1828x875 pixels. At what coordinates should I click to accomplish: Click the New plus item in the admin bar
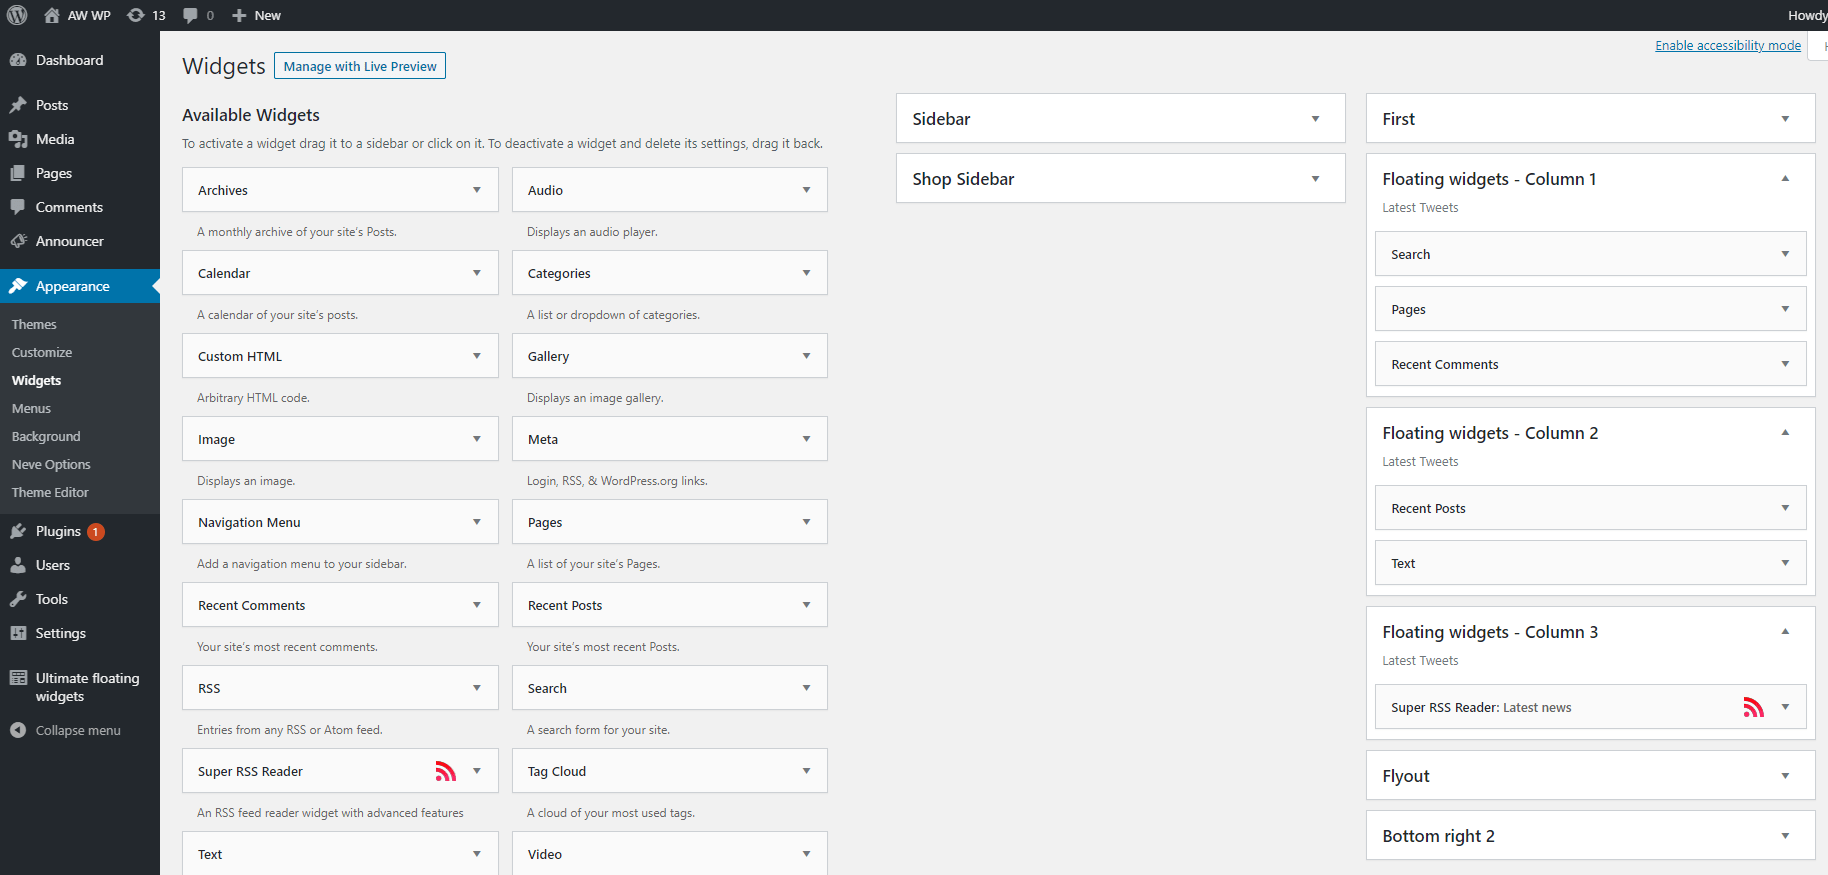pos(256,15)
